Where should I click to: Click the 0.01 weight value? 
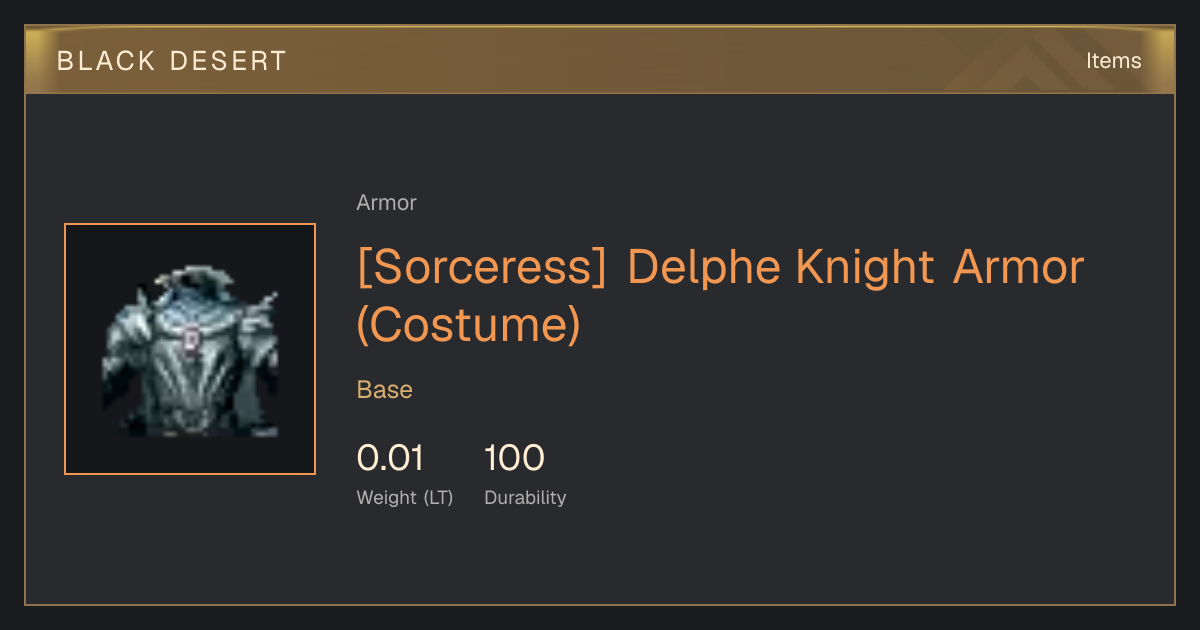[390, 458]
